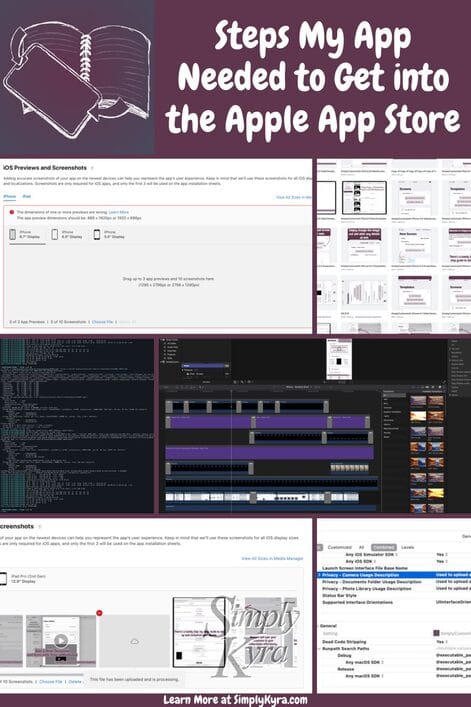This screenshot has width=471, height=707.
Task: Open View All Sizes in Media Manager
Action: click(272, 558)
